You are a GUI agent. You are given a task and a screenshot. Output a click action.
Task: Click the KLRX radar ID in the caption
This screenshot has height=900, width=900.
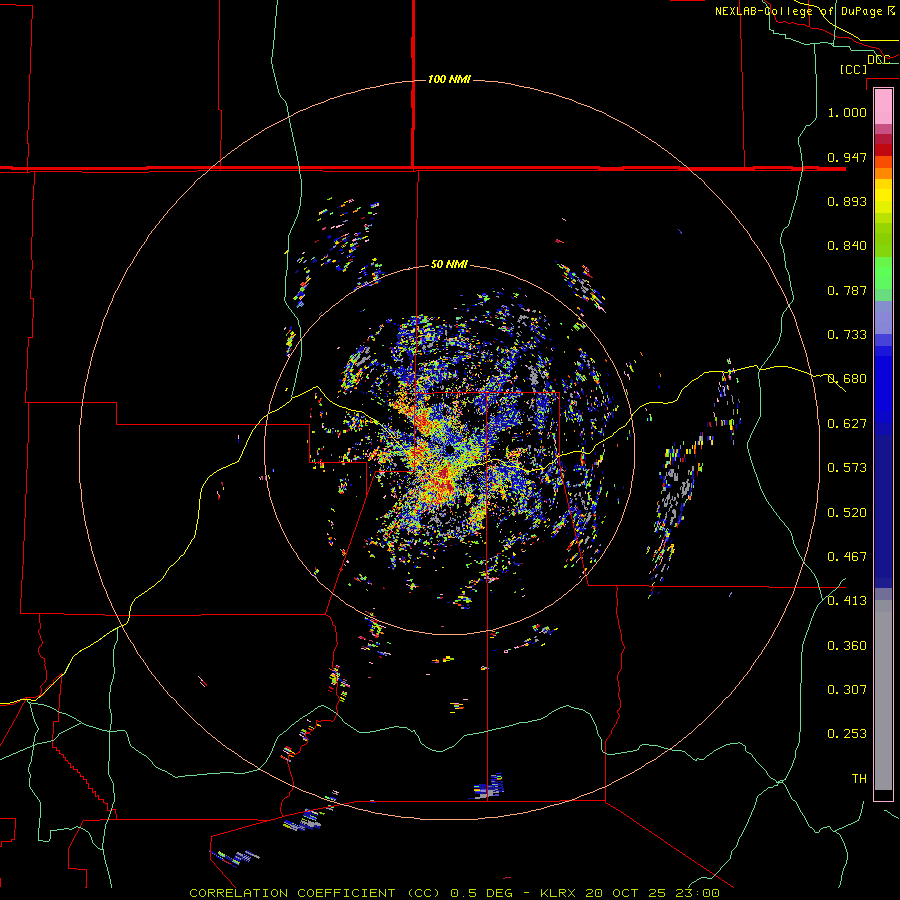click(559, 893)
